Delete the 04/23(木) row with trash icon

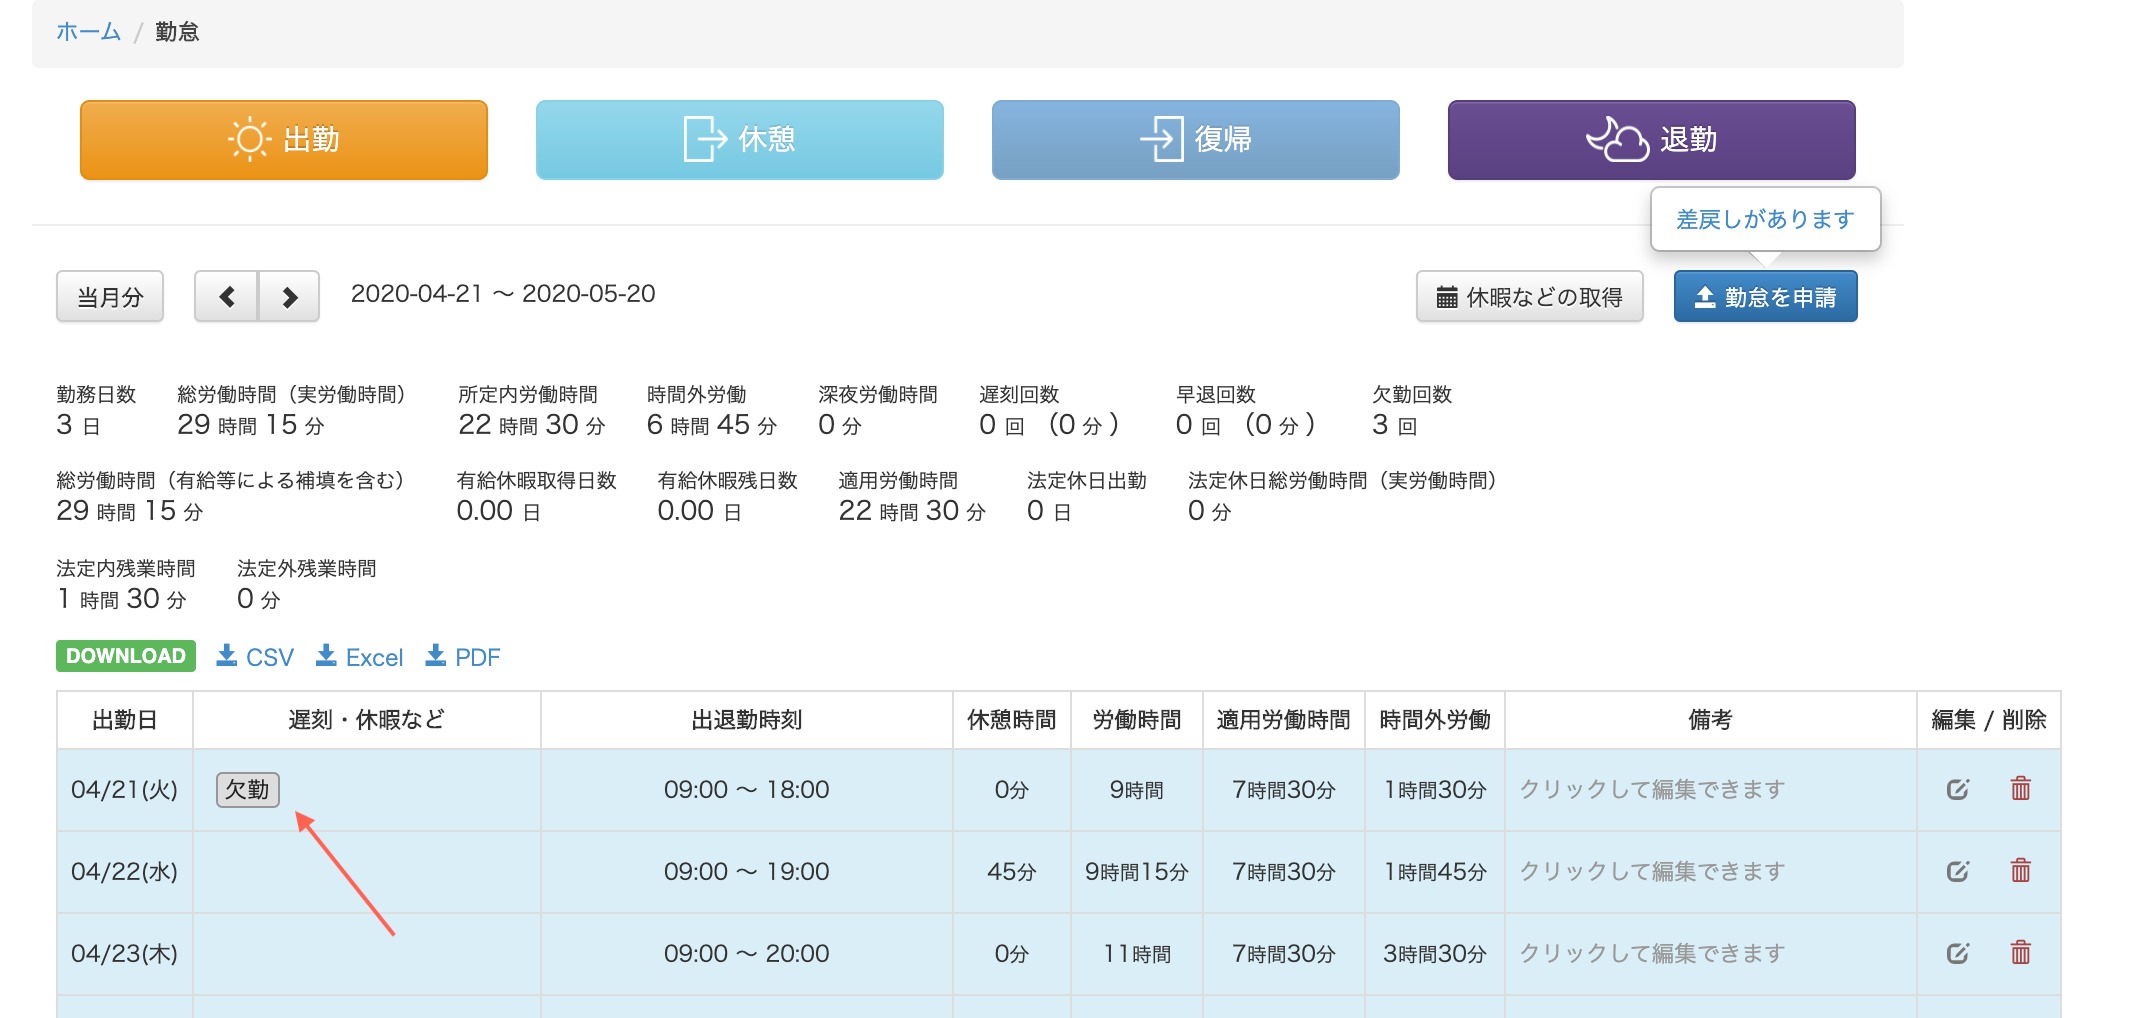pos(2021,953)
